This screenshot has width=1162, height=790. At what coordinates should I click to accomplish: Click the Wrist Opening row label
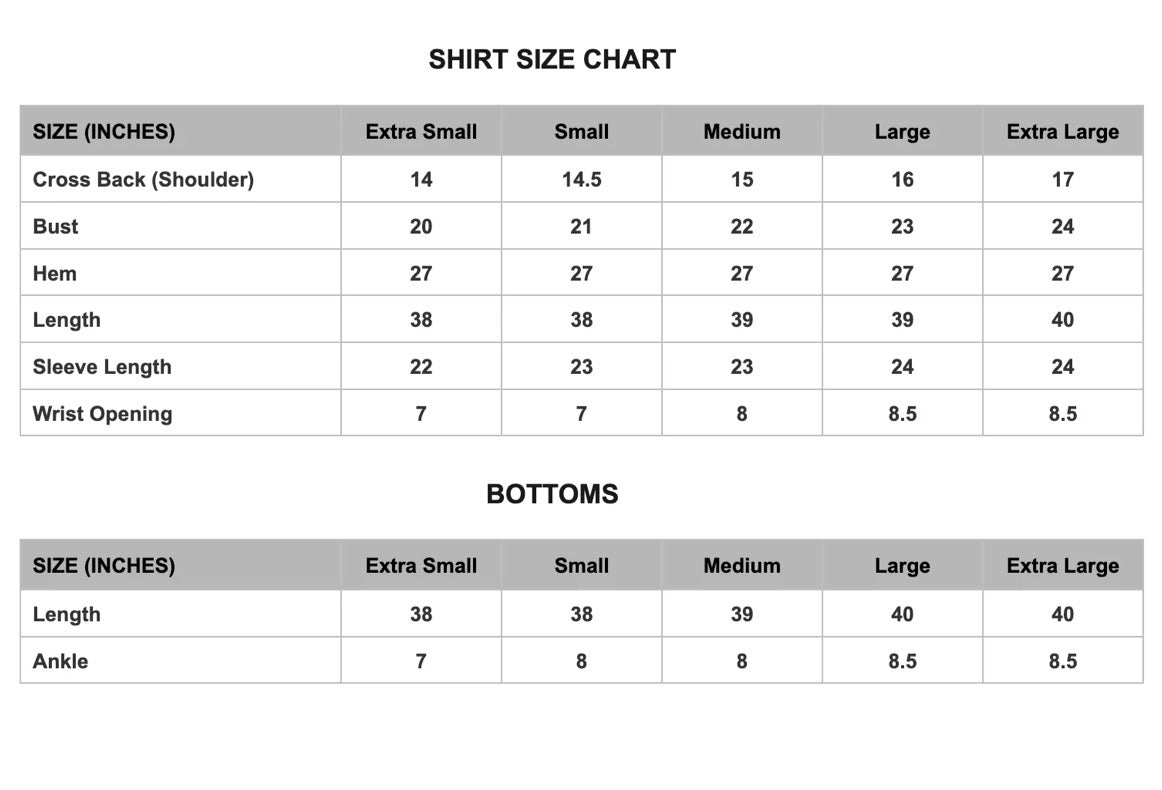click(x=102, y=414)
